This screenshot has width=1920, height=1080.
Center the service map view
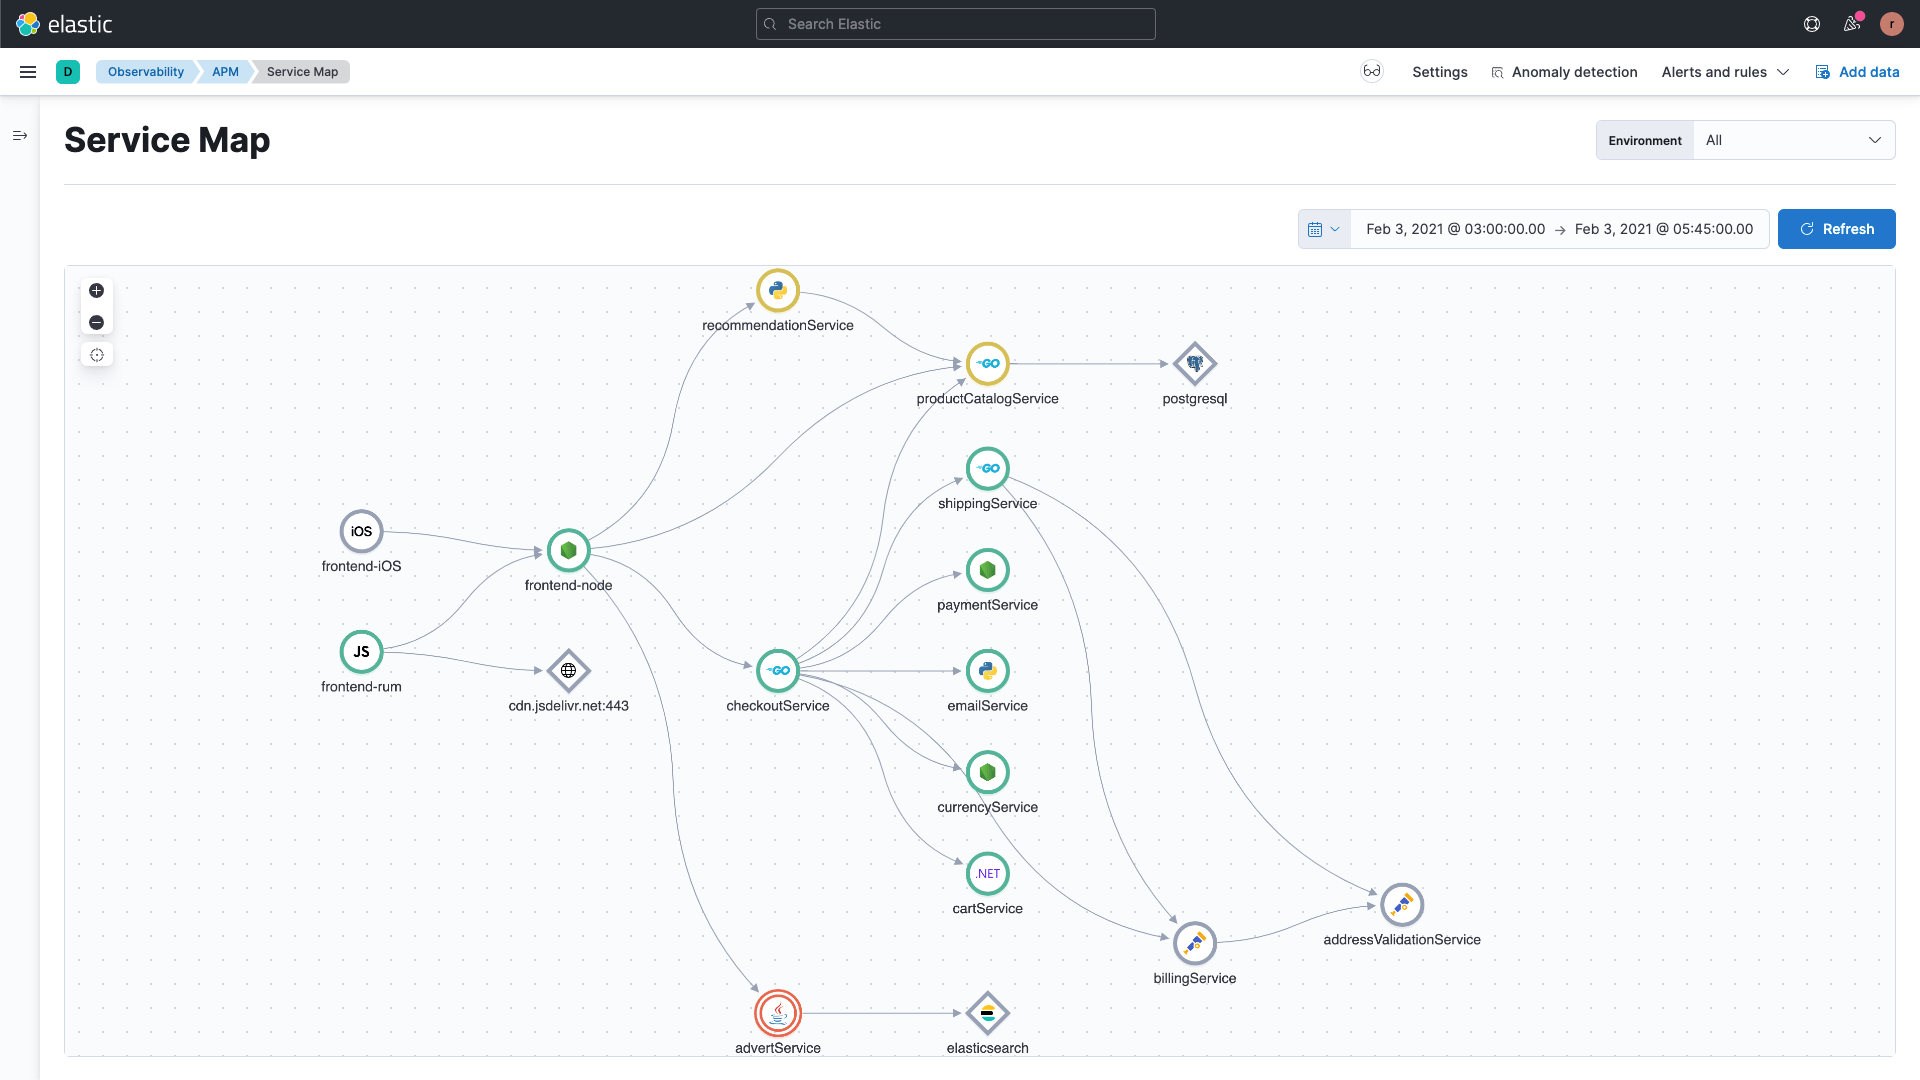point(96,355)
